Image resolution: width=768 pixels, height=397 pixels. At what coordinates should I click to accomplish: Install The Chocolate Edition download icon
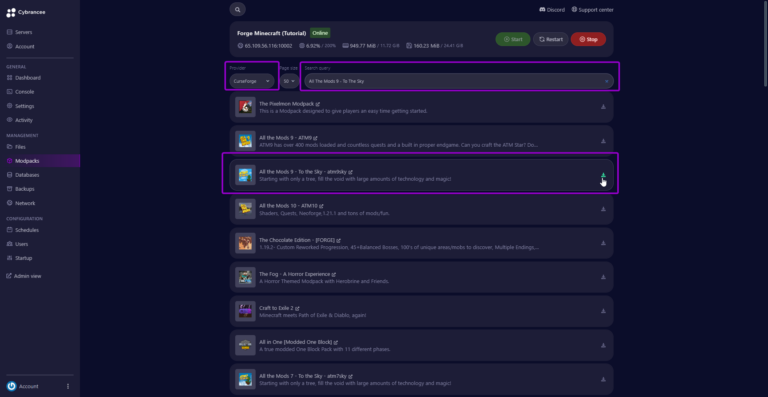pyautogui.click(x=603, y=243)
